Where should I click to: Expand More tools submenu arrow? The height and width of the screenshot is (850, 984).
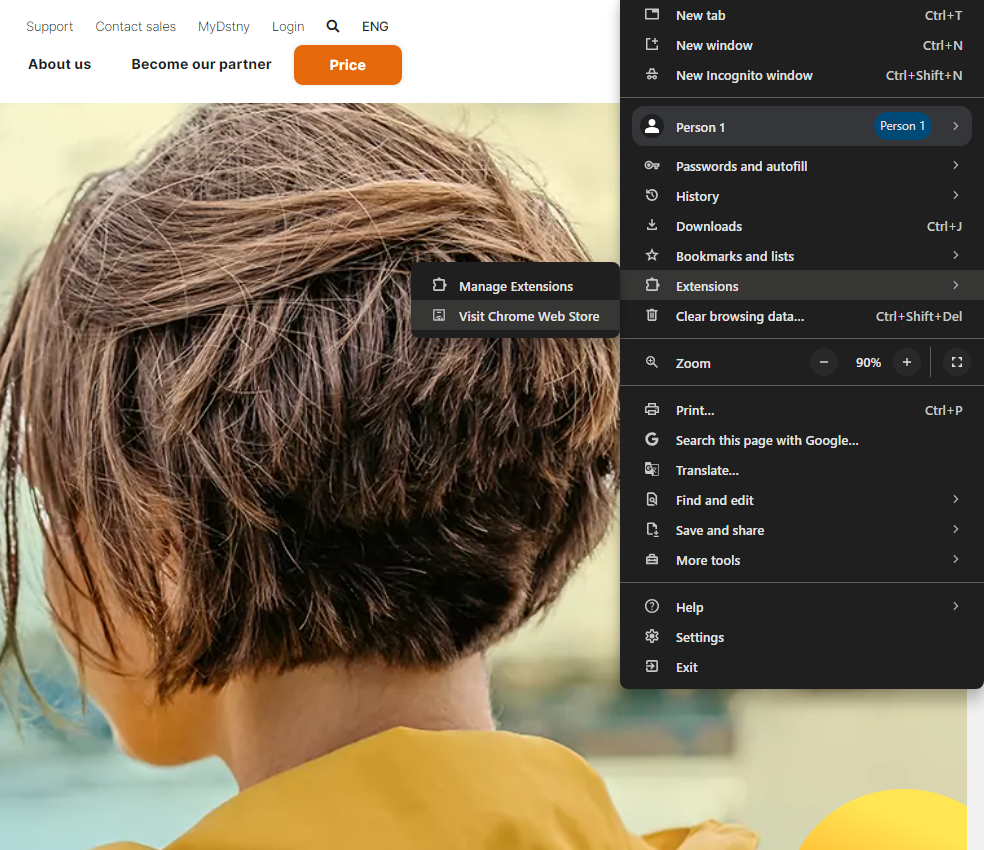(x=955, y=559)
